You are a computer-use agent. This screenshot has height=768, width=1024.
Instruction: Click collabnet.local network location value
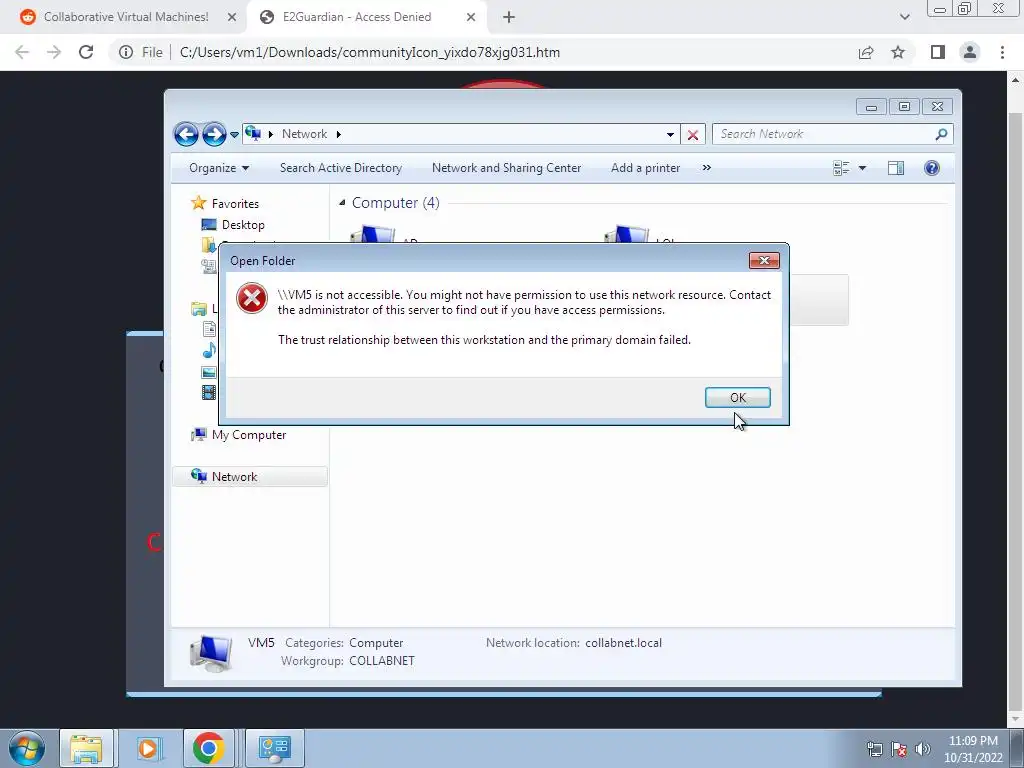pyautogui.click(x=623, y=643)
